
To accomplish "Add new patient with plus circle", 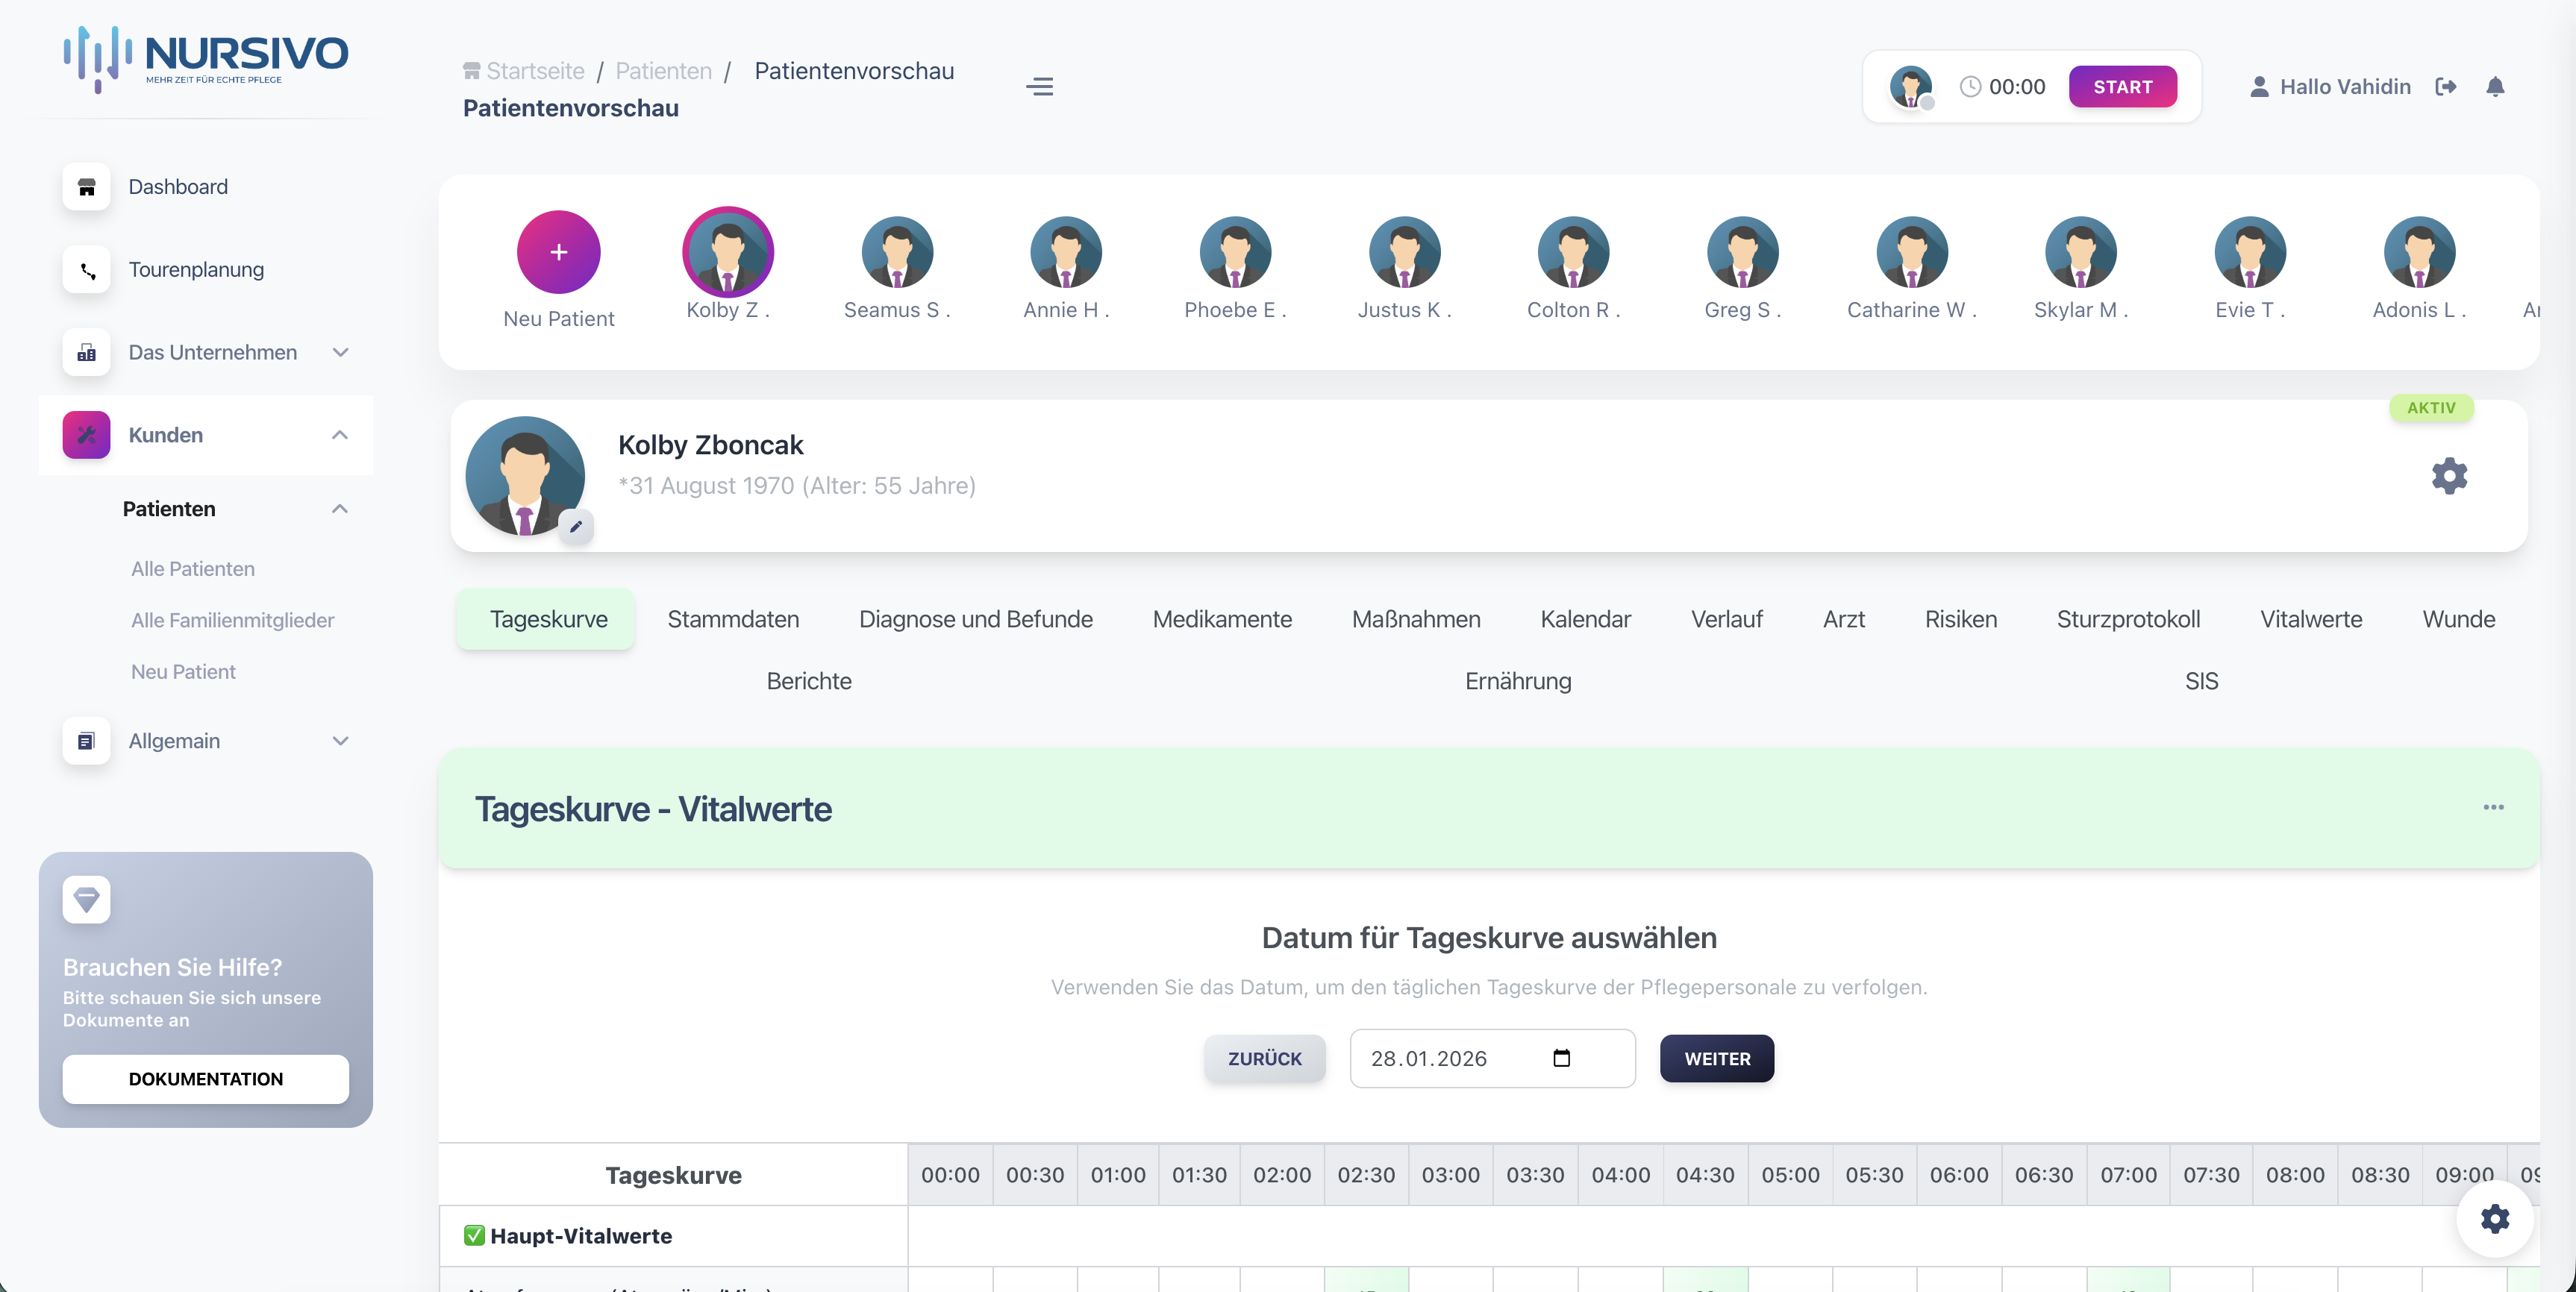I will pos(558,252).
